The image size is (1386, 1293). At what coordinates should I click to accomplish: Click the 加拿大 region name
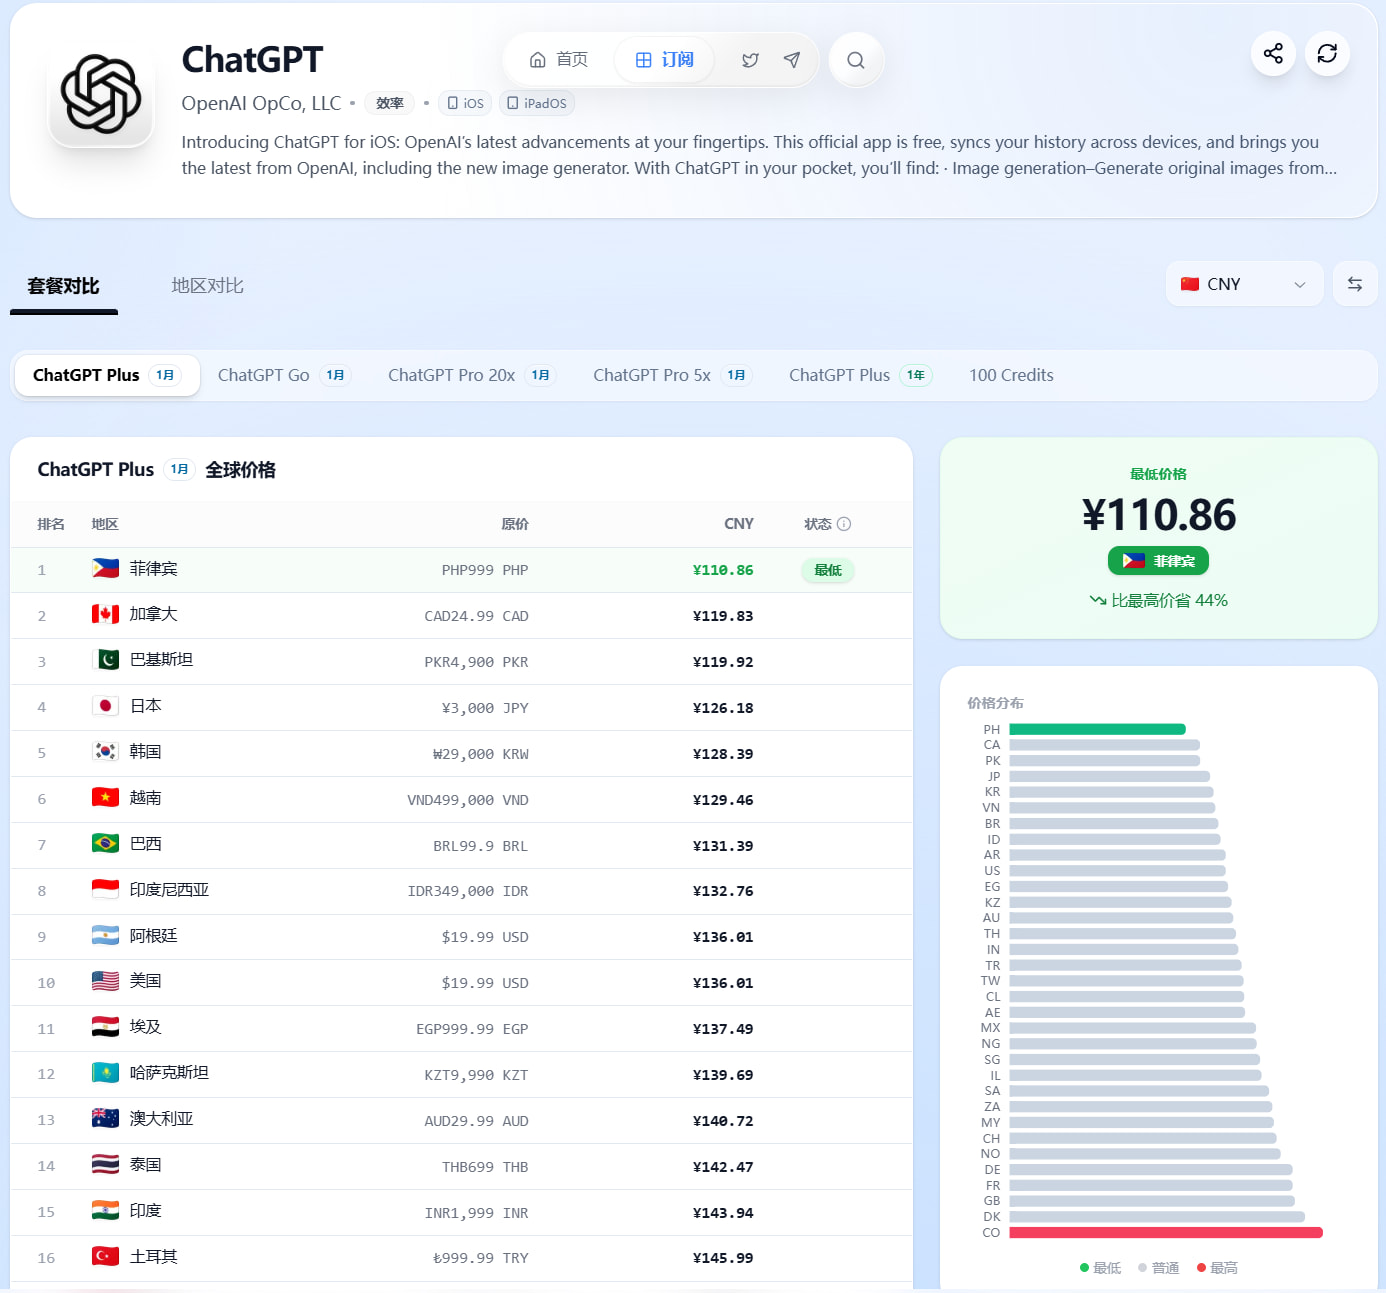tap(153, 614)
